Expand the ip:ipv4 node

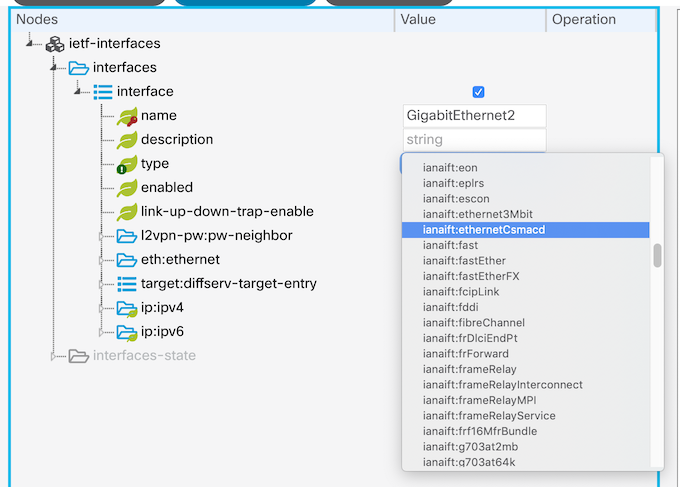coord(101,308)
